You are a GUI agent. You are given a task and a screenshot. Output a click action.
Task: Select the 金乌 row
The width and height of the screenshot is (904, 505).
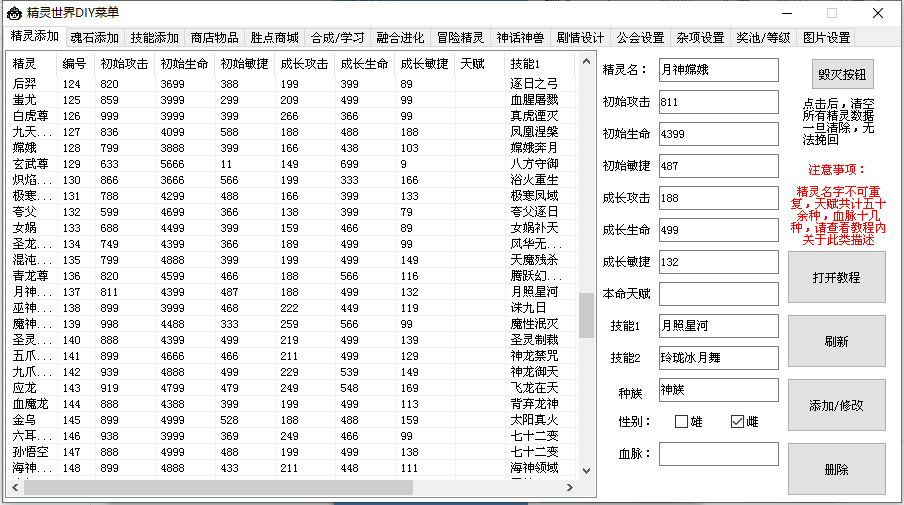(x=291, y=420)
